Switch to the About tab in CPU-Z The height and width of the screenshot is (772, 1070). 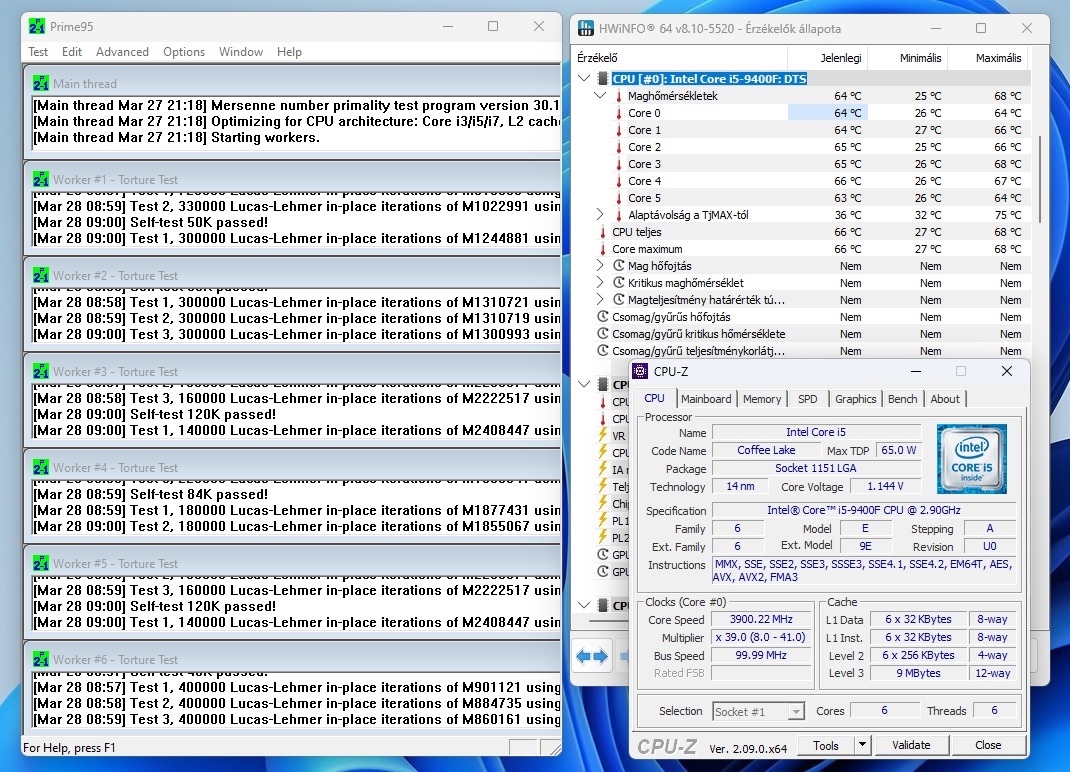(x=944, y=399)
